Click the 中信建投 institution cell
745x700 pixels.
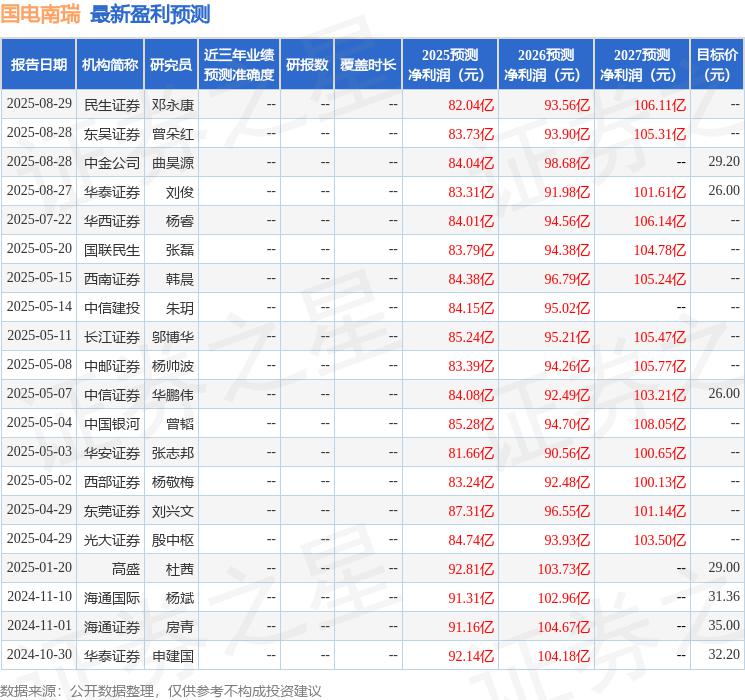(112, 308)
